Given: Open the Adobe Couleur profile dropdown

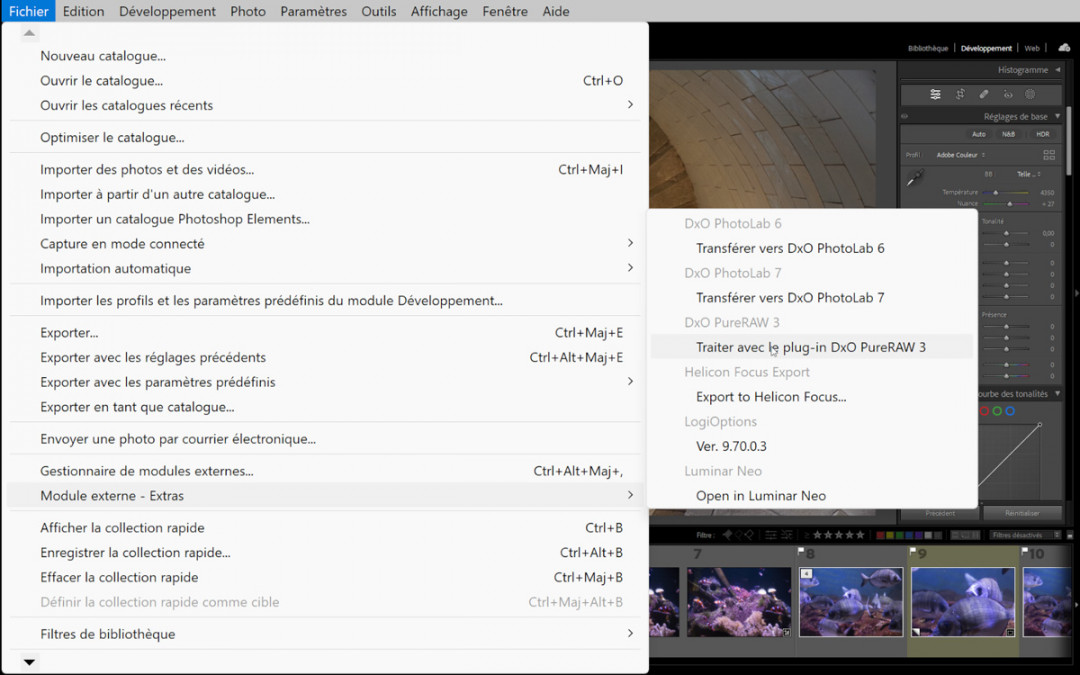Looking at the screenshot, I should tap(961, 155).
